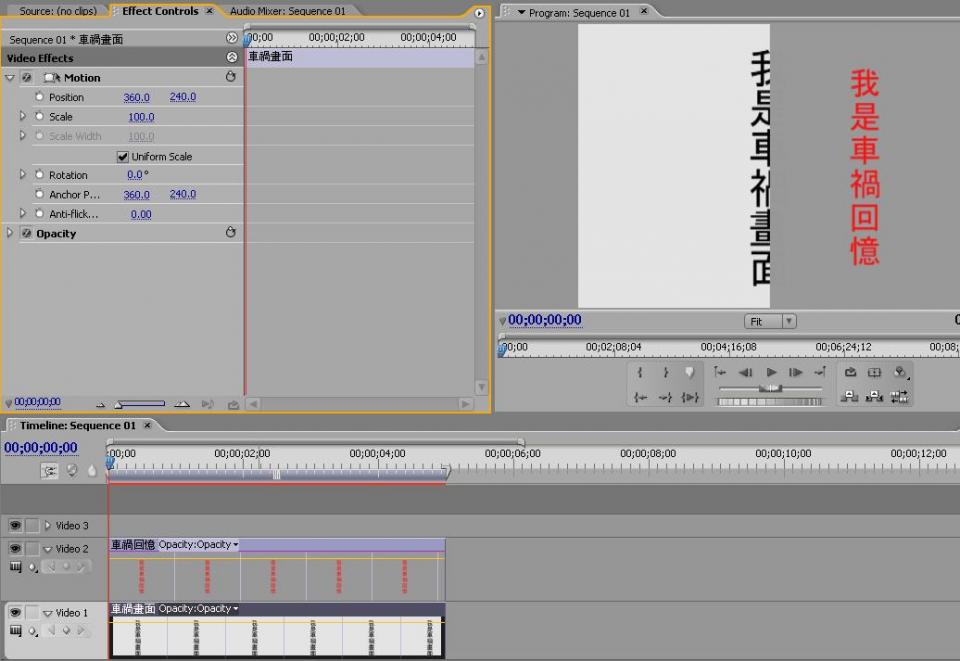Click Step Forward frame button
This screenshot has height=661, width=960.
point(796,373)
